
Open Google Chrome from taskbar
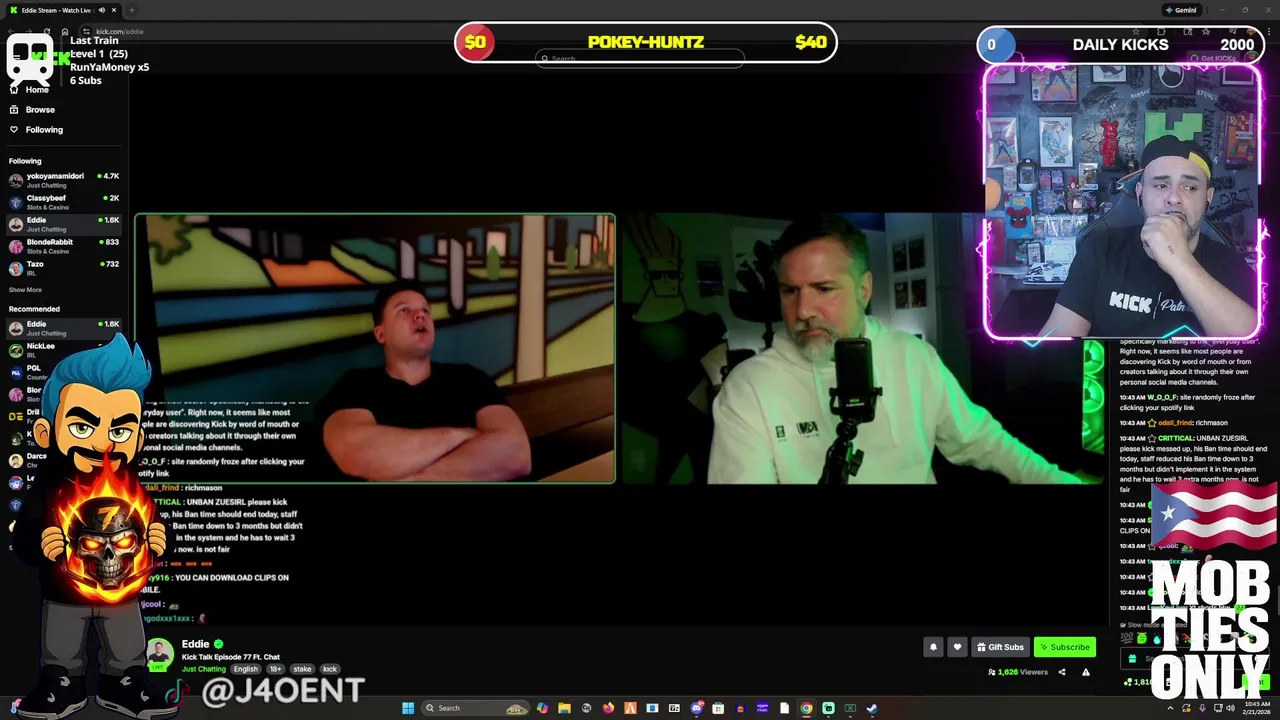pos(806,708)
